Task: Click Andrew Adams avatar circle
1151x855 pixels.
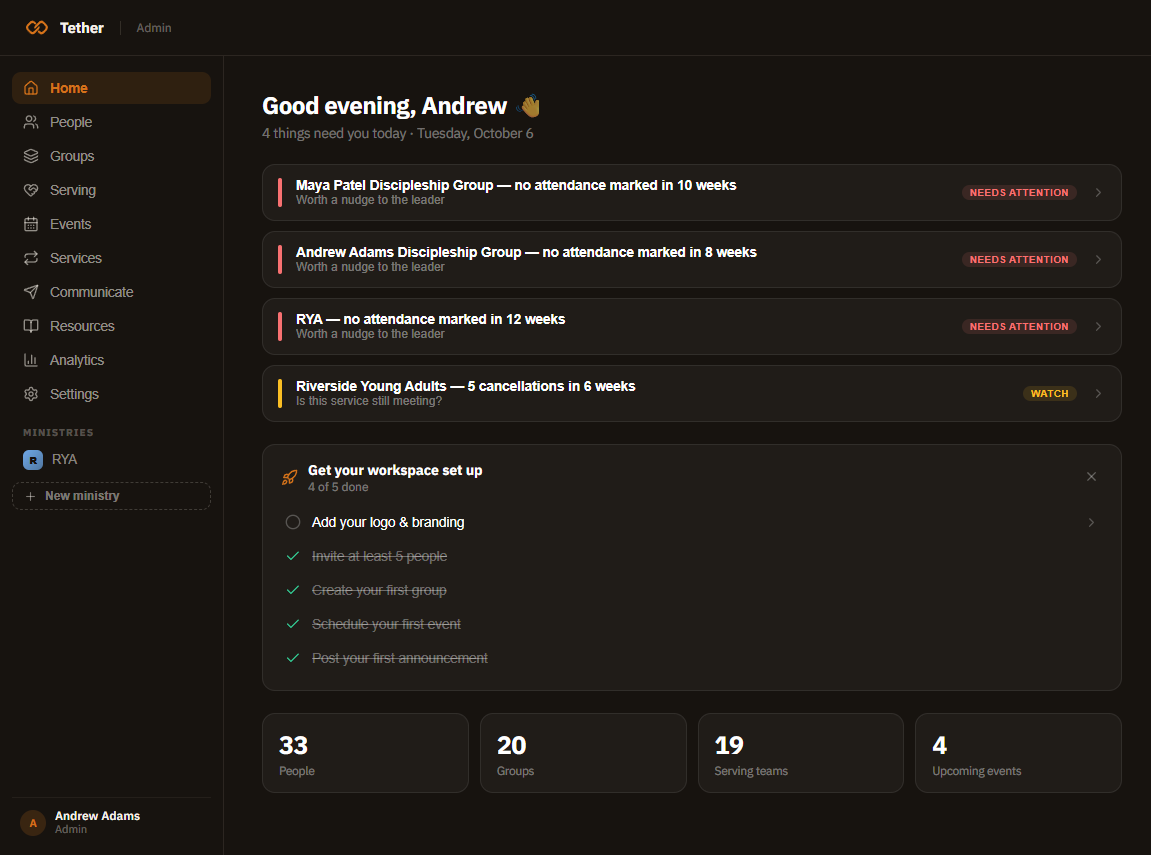Action: (33, 823)
